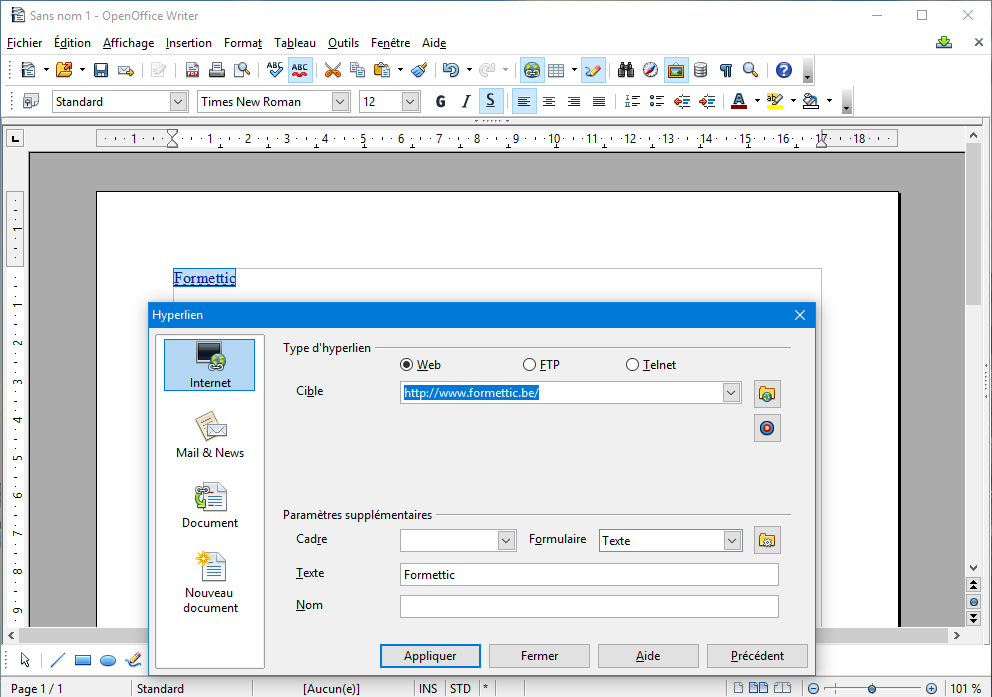Click the Précédent button
The image size is (992, 697).
[757, 656]
